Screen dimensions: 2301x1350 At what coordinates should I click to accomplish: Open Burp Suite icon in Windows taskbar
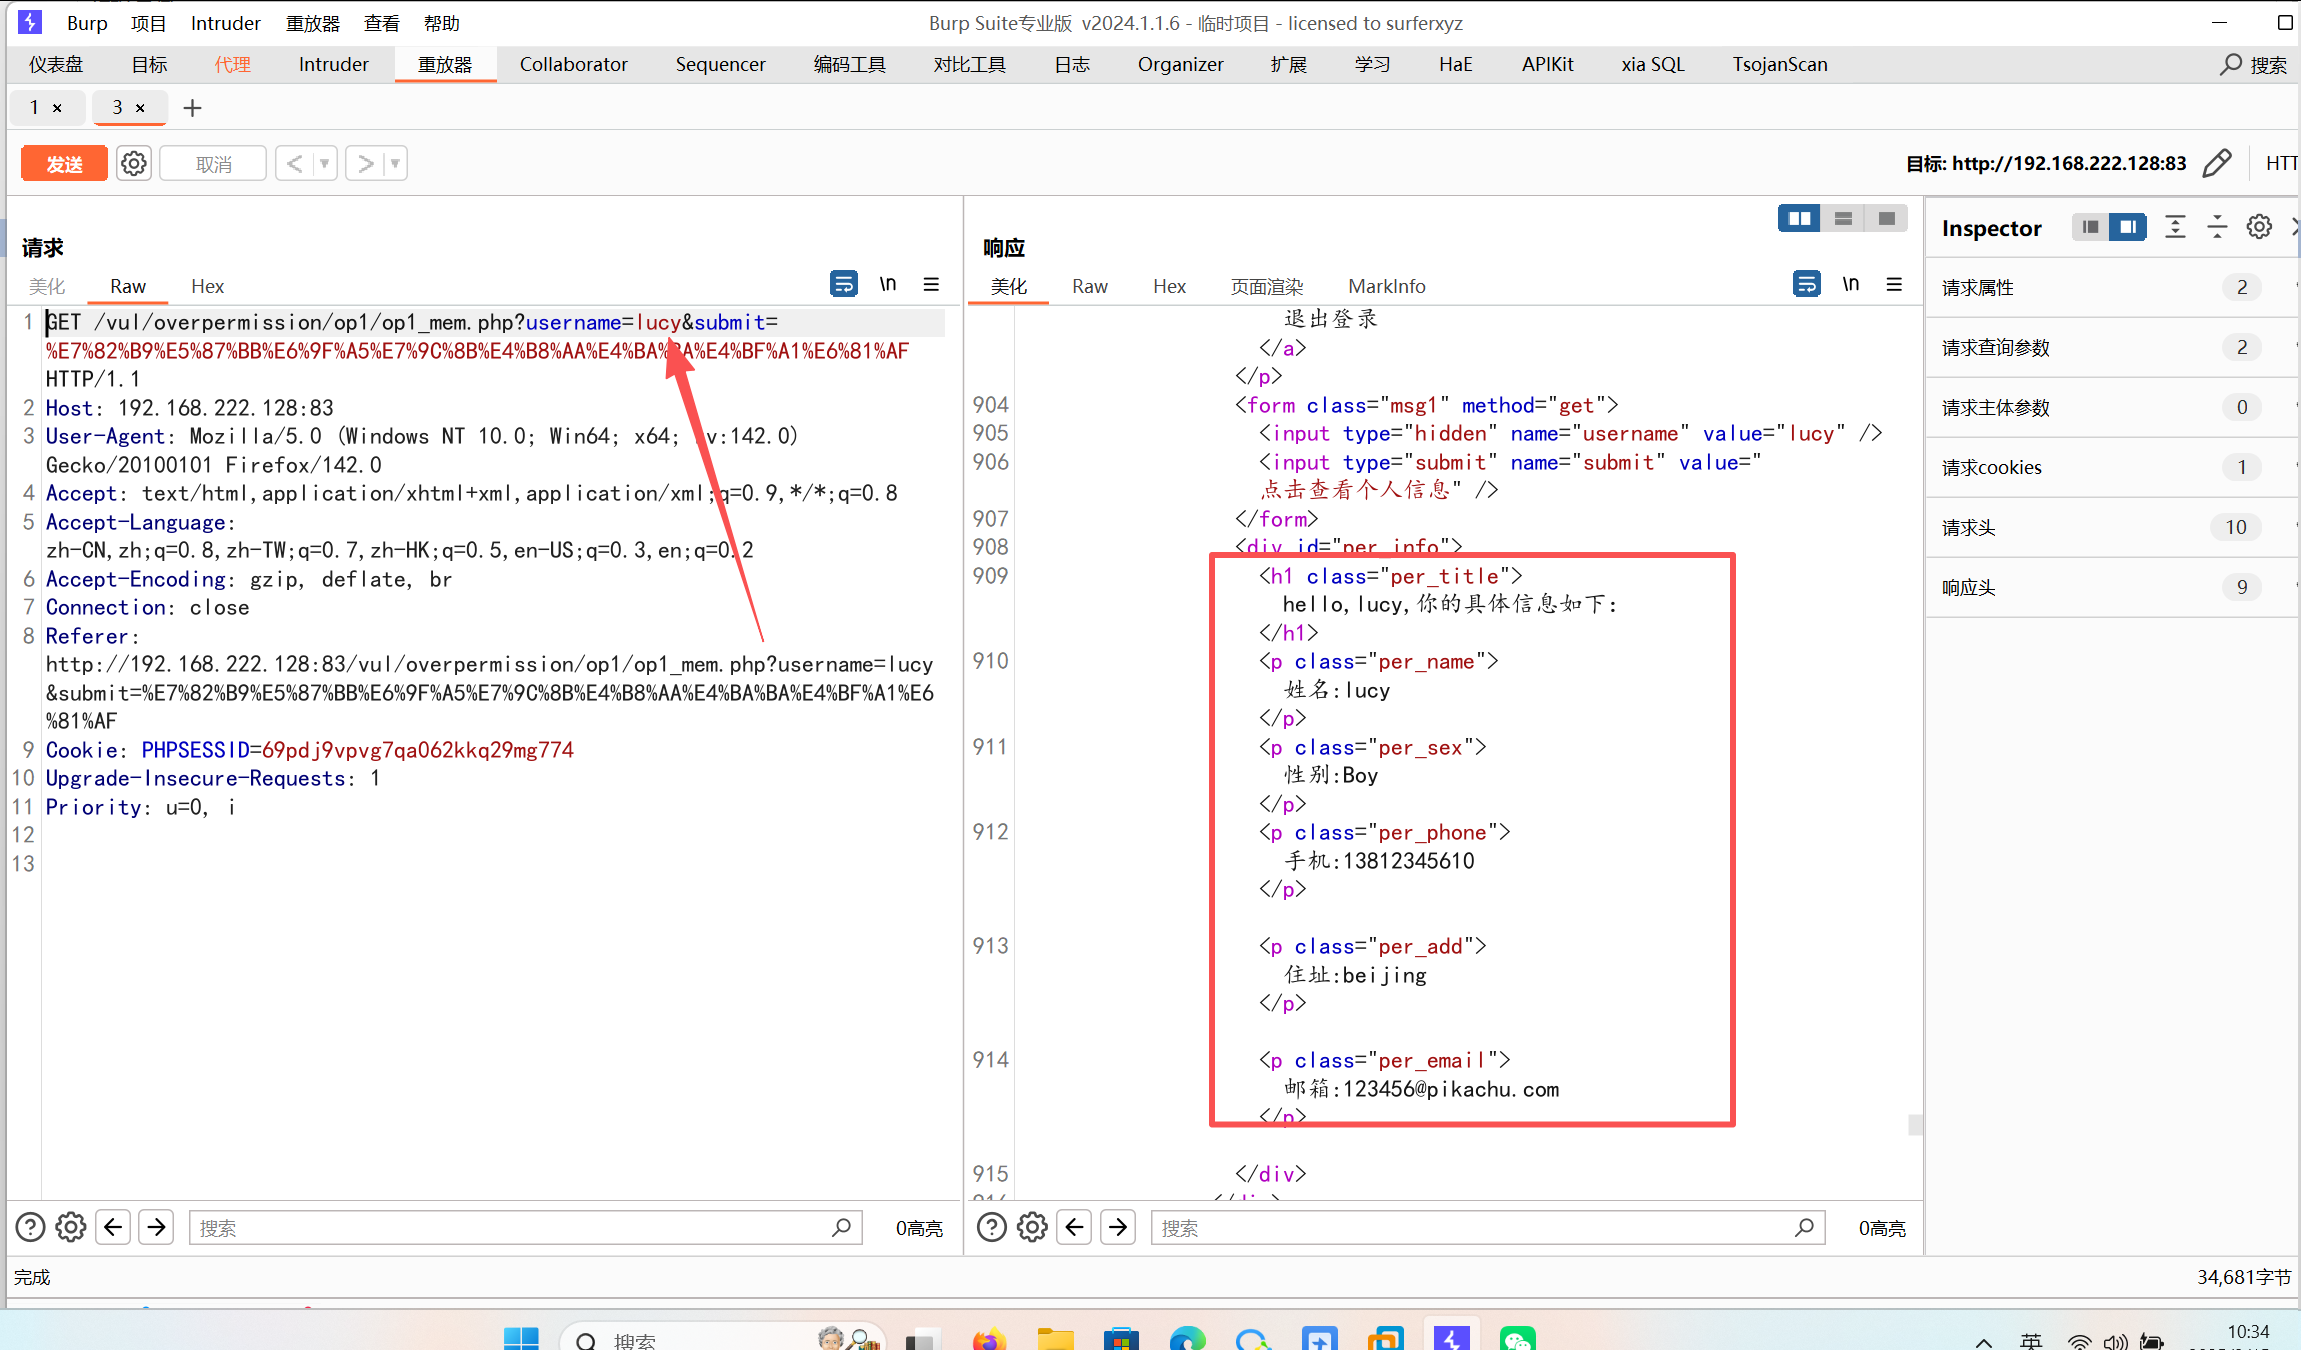point(1450,1338)
